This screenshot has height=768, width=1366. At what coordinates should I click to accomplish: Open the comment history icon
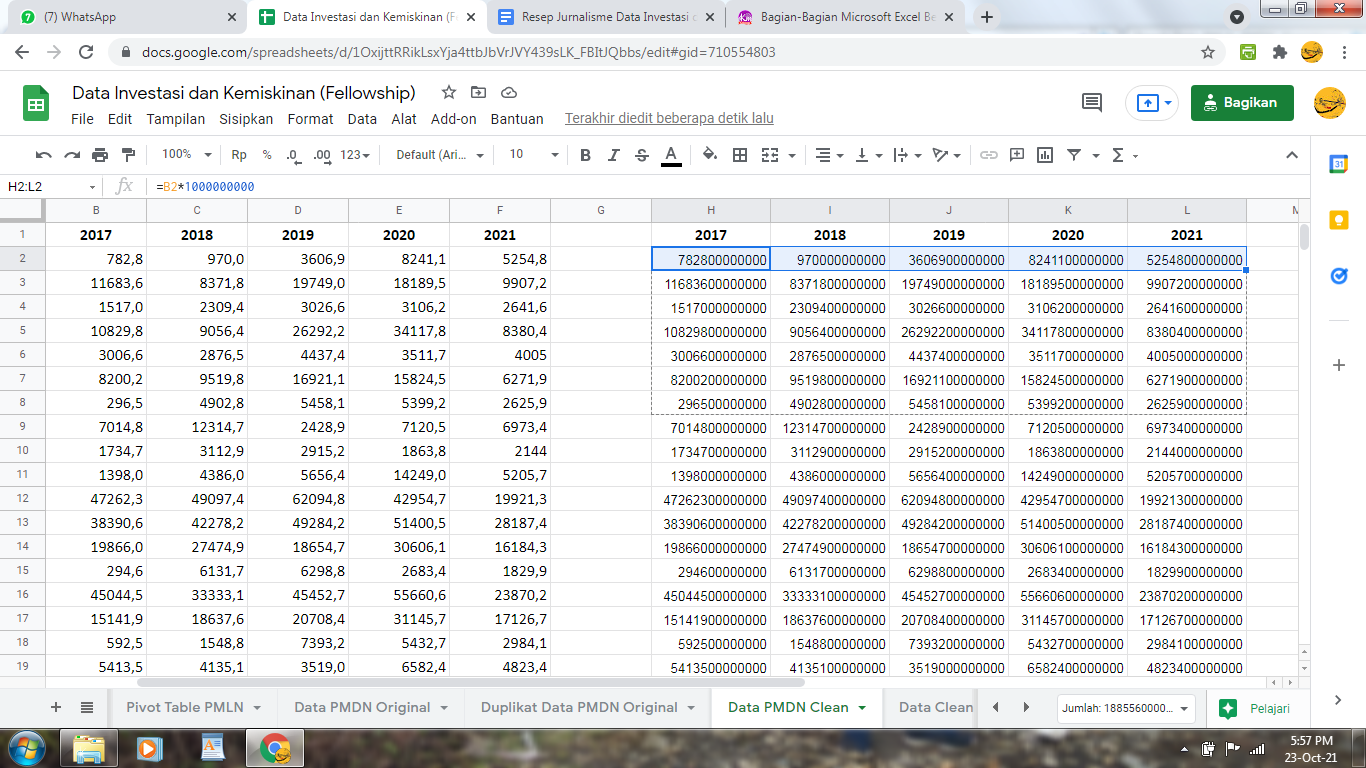[x=1092, y=102]
